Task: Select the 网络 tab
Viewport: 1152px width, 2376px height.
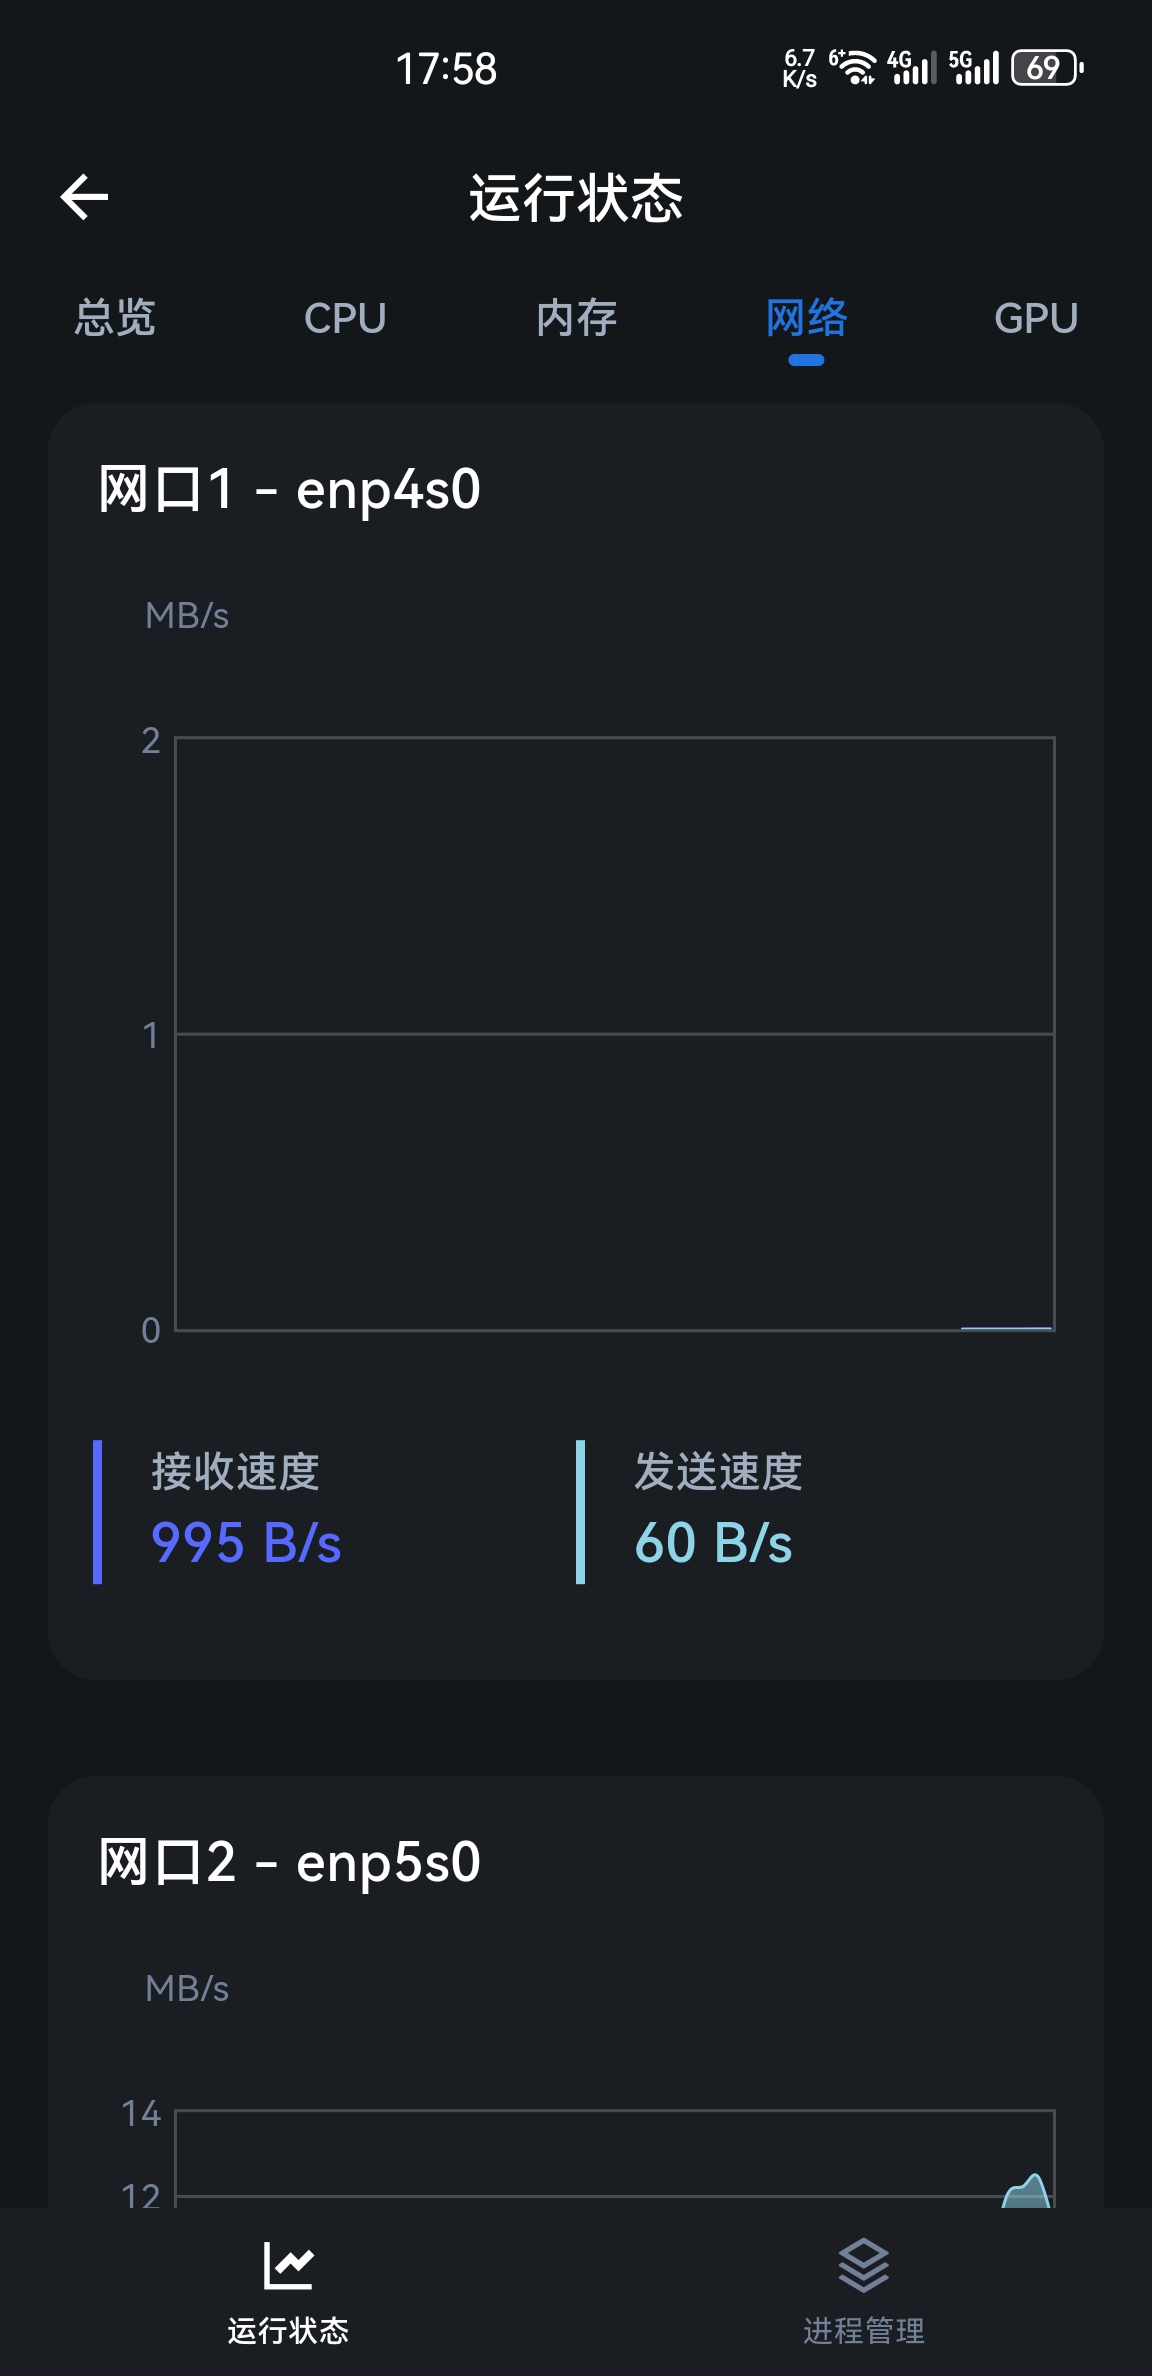Action: tap(806, 318)
